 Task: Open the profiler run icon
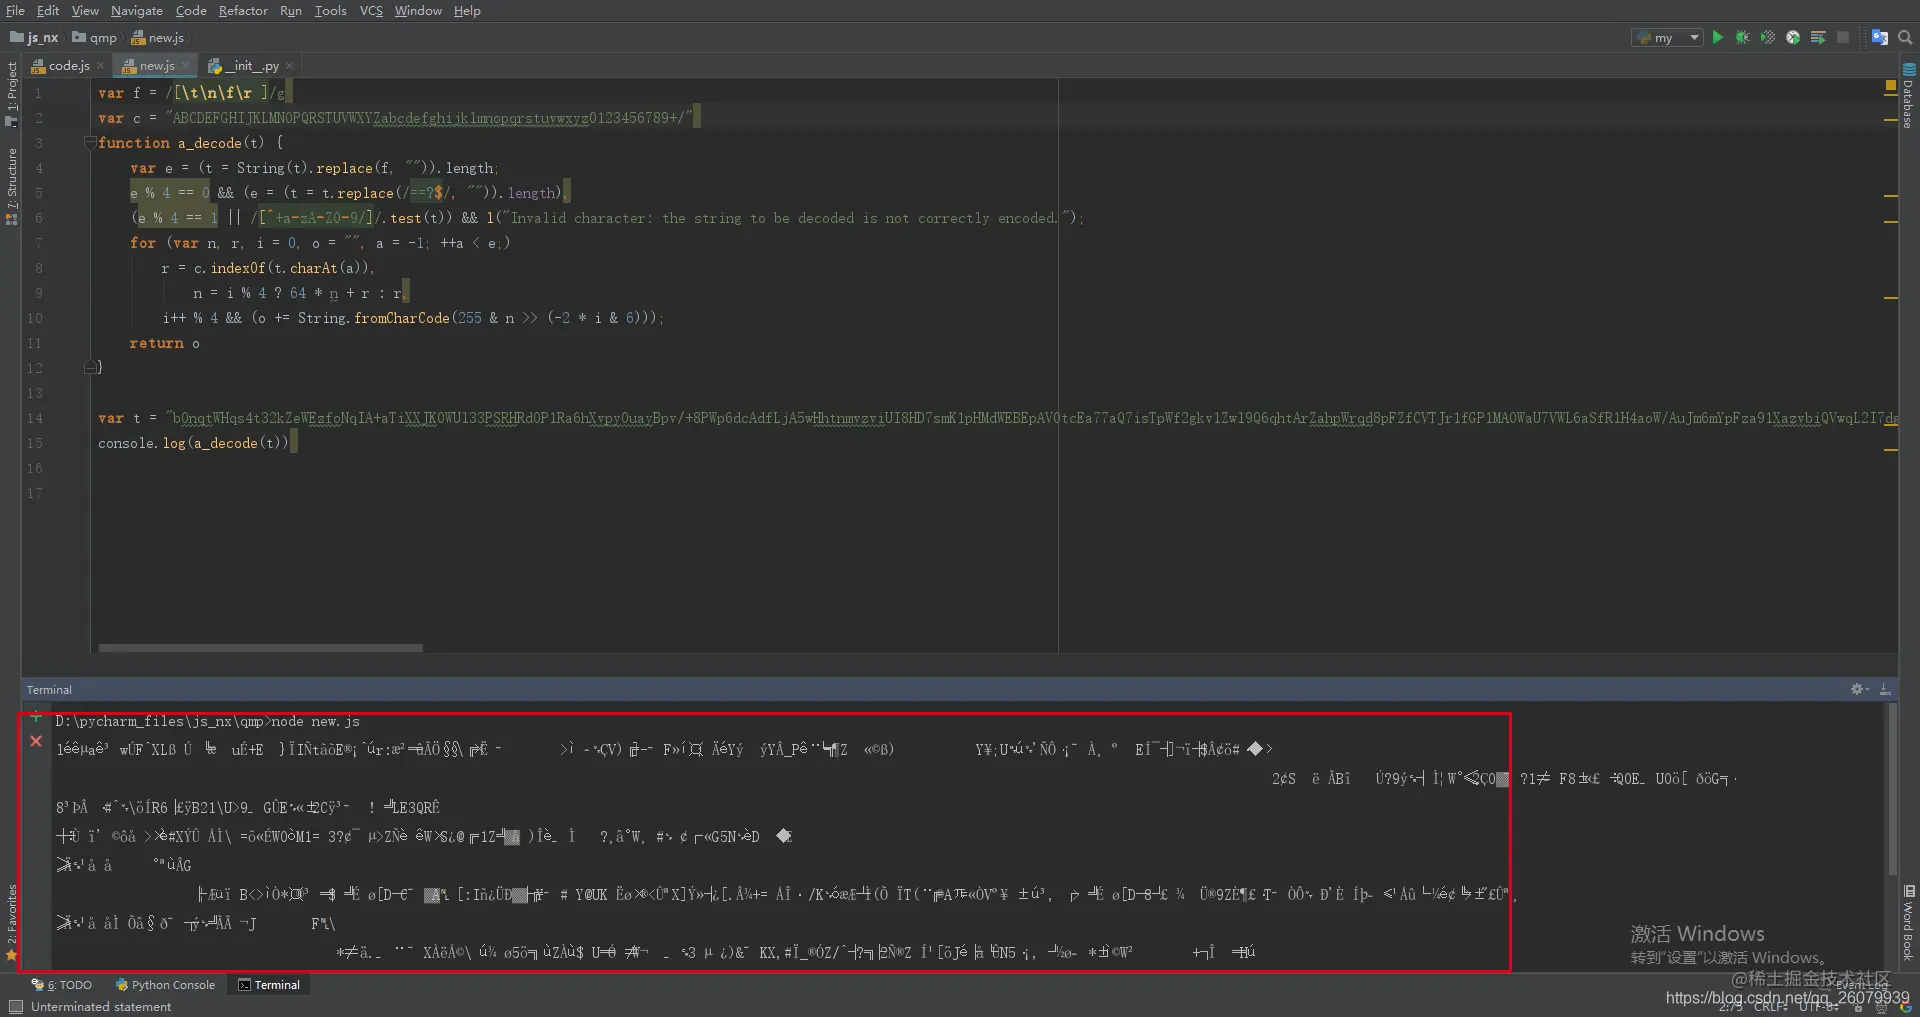tap(1793, 37)
